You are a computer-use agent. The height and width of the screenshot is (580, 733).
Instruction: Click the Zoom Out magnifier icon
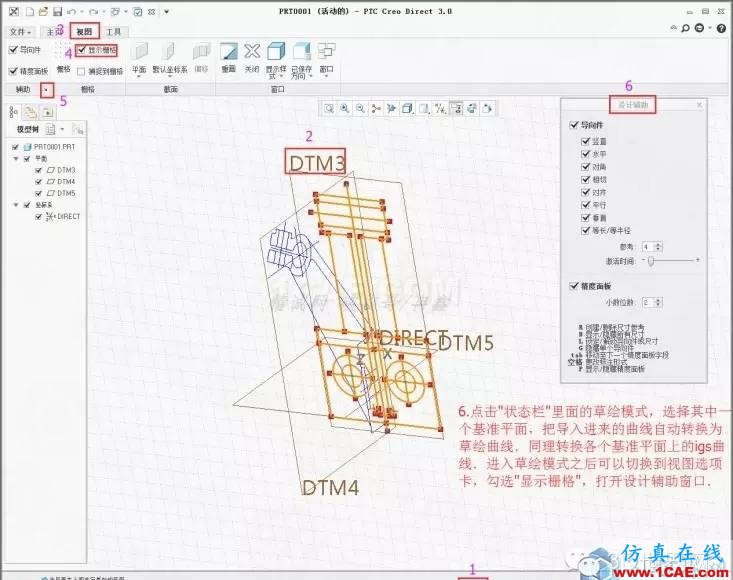[360, 108]
